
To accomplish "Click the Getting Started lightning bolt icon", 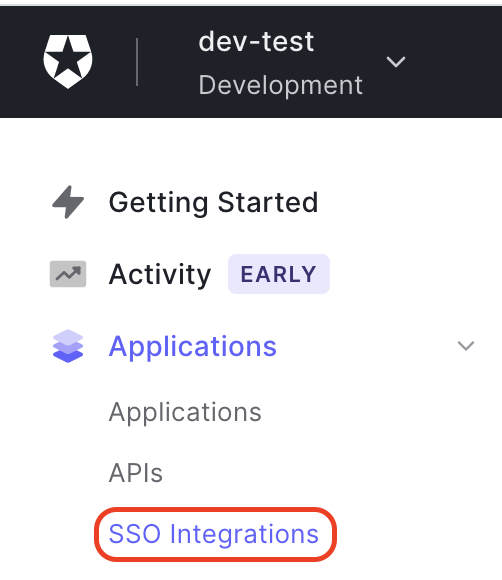I will (x=68, y=202).
